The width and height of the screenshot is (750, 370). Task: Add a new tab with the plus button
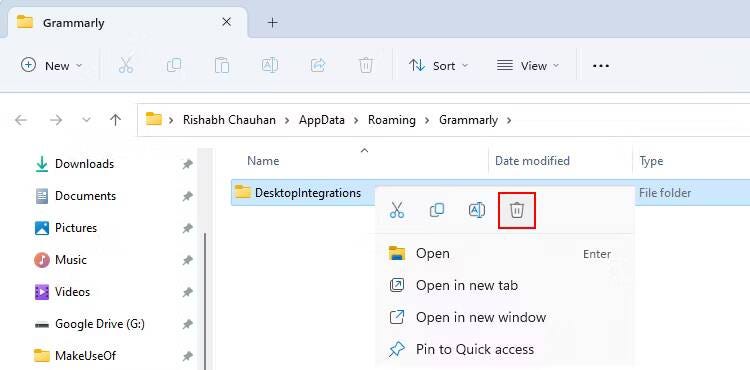pos(273,22)
